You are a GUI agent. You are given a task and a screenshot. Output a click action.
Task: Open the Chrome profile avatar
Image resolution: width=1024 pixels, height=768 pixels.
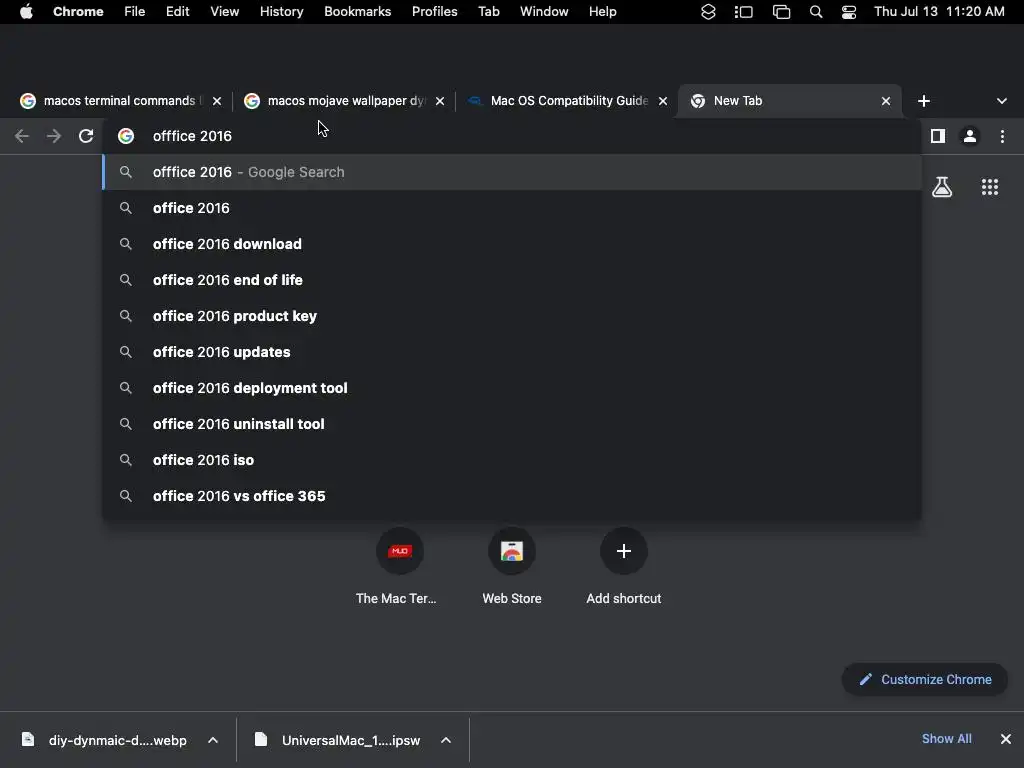tap(970, 136)
